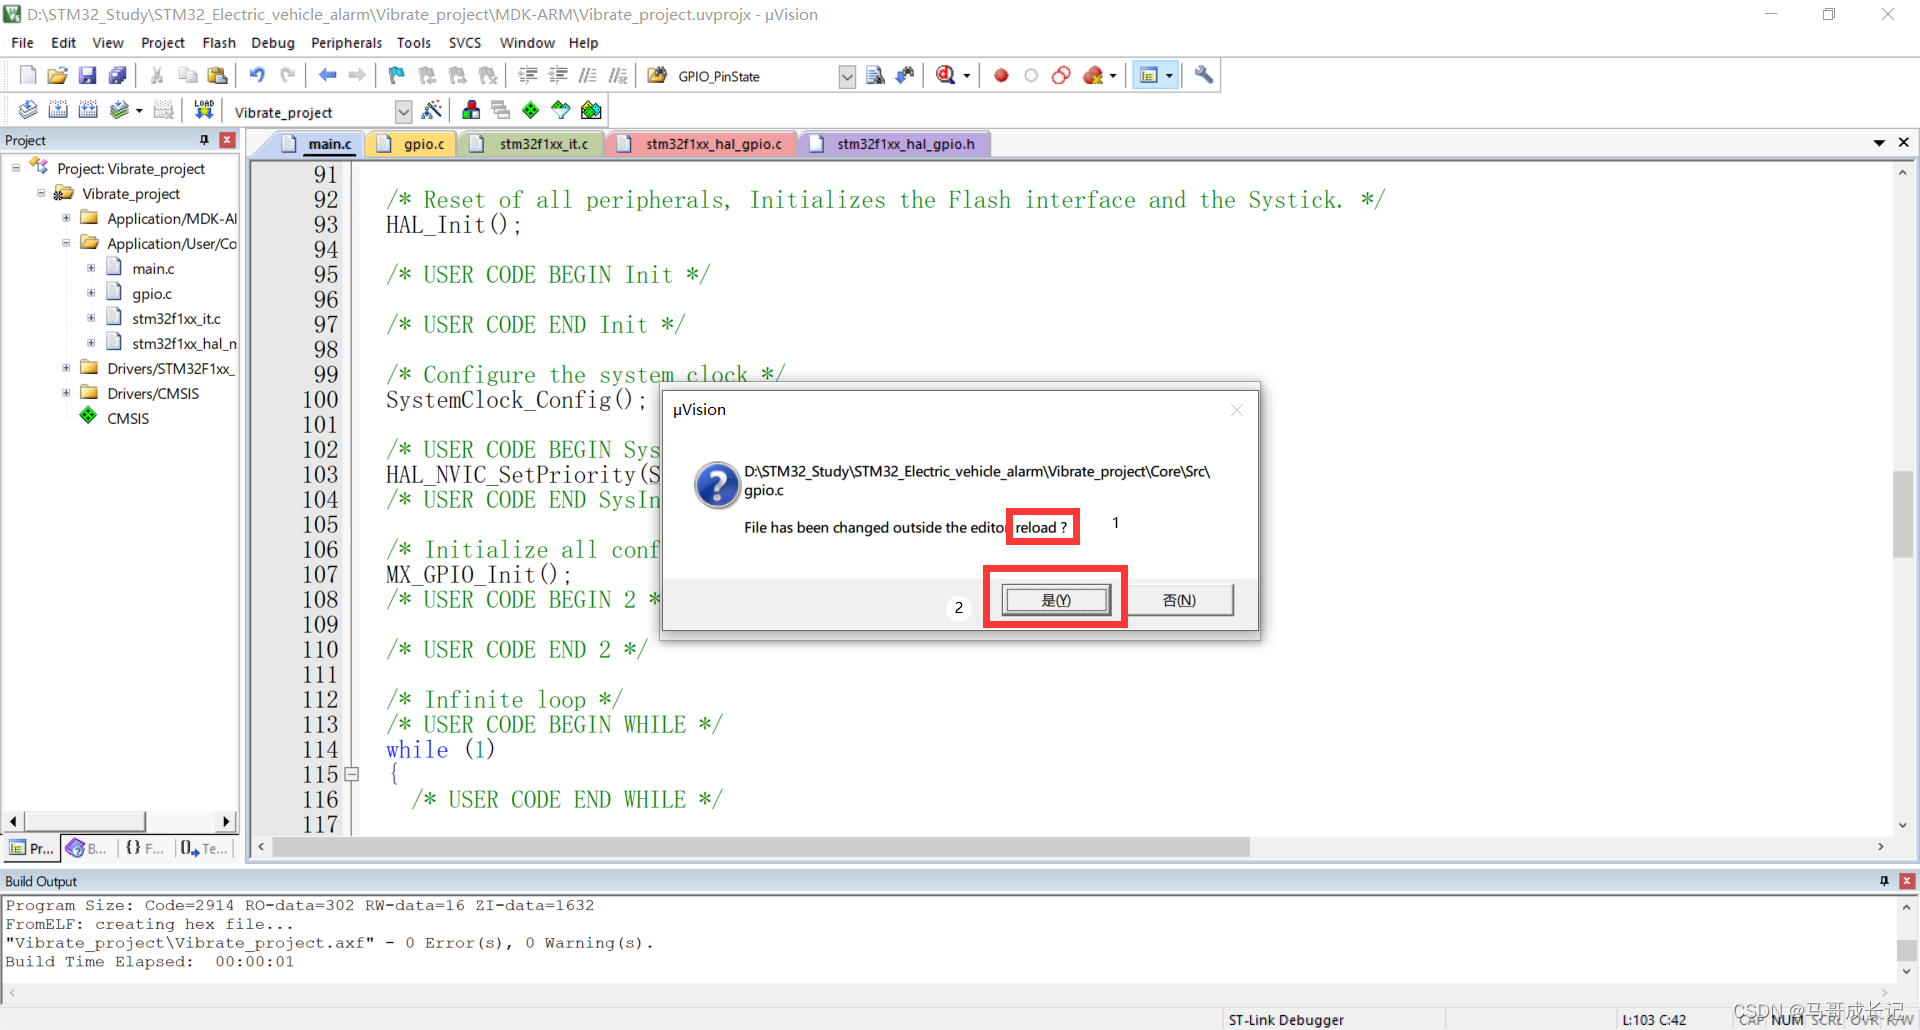Open the window layout dropdown arrow
This screenshot has height=1030, width=1920.
pos(1169,76)
